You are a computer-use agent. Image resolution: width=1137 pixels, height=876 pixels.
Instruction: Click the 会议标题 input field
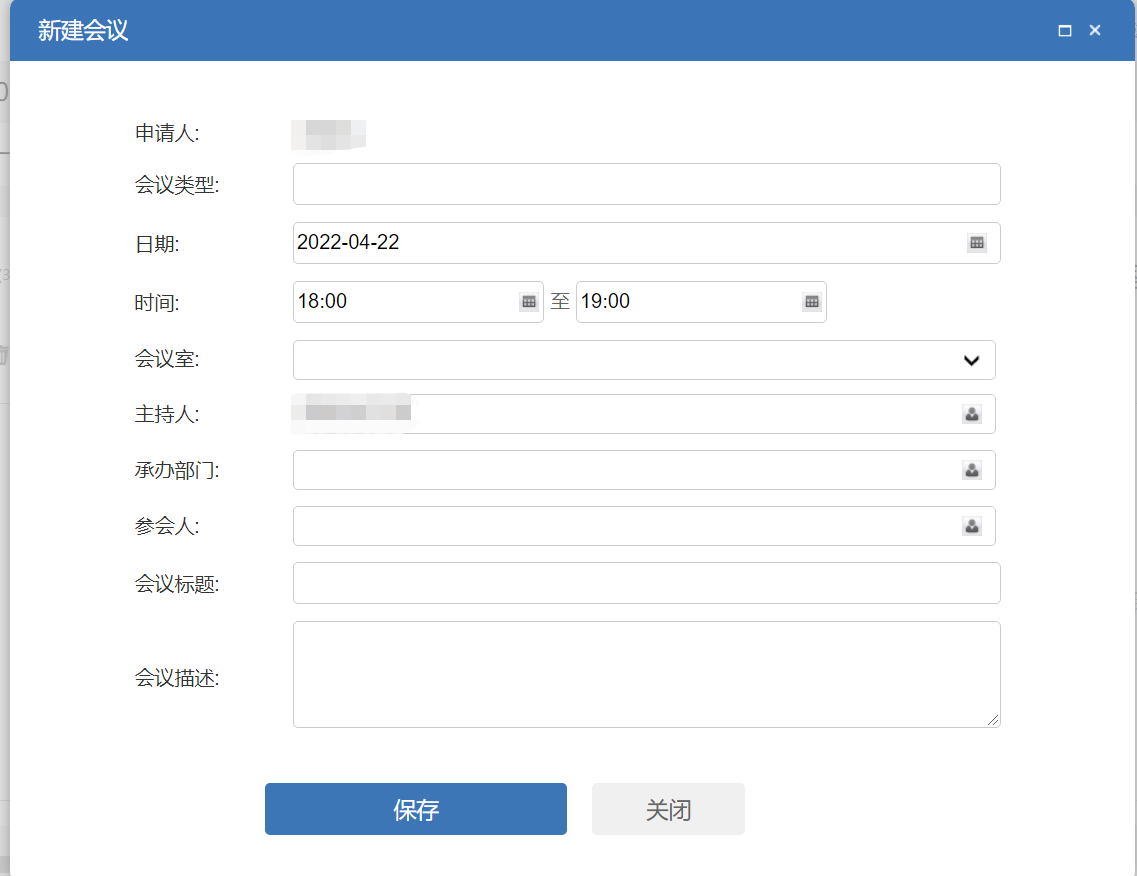point(647,583)
